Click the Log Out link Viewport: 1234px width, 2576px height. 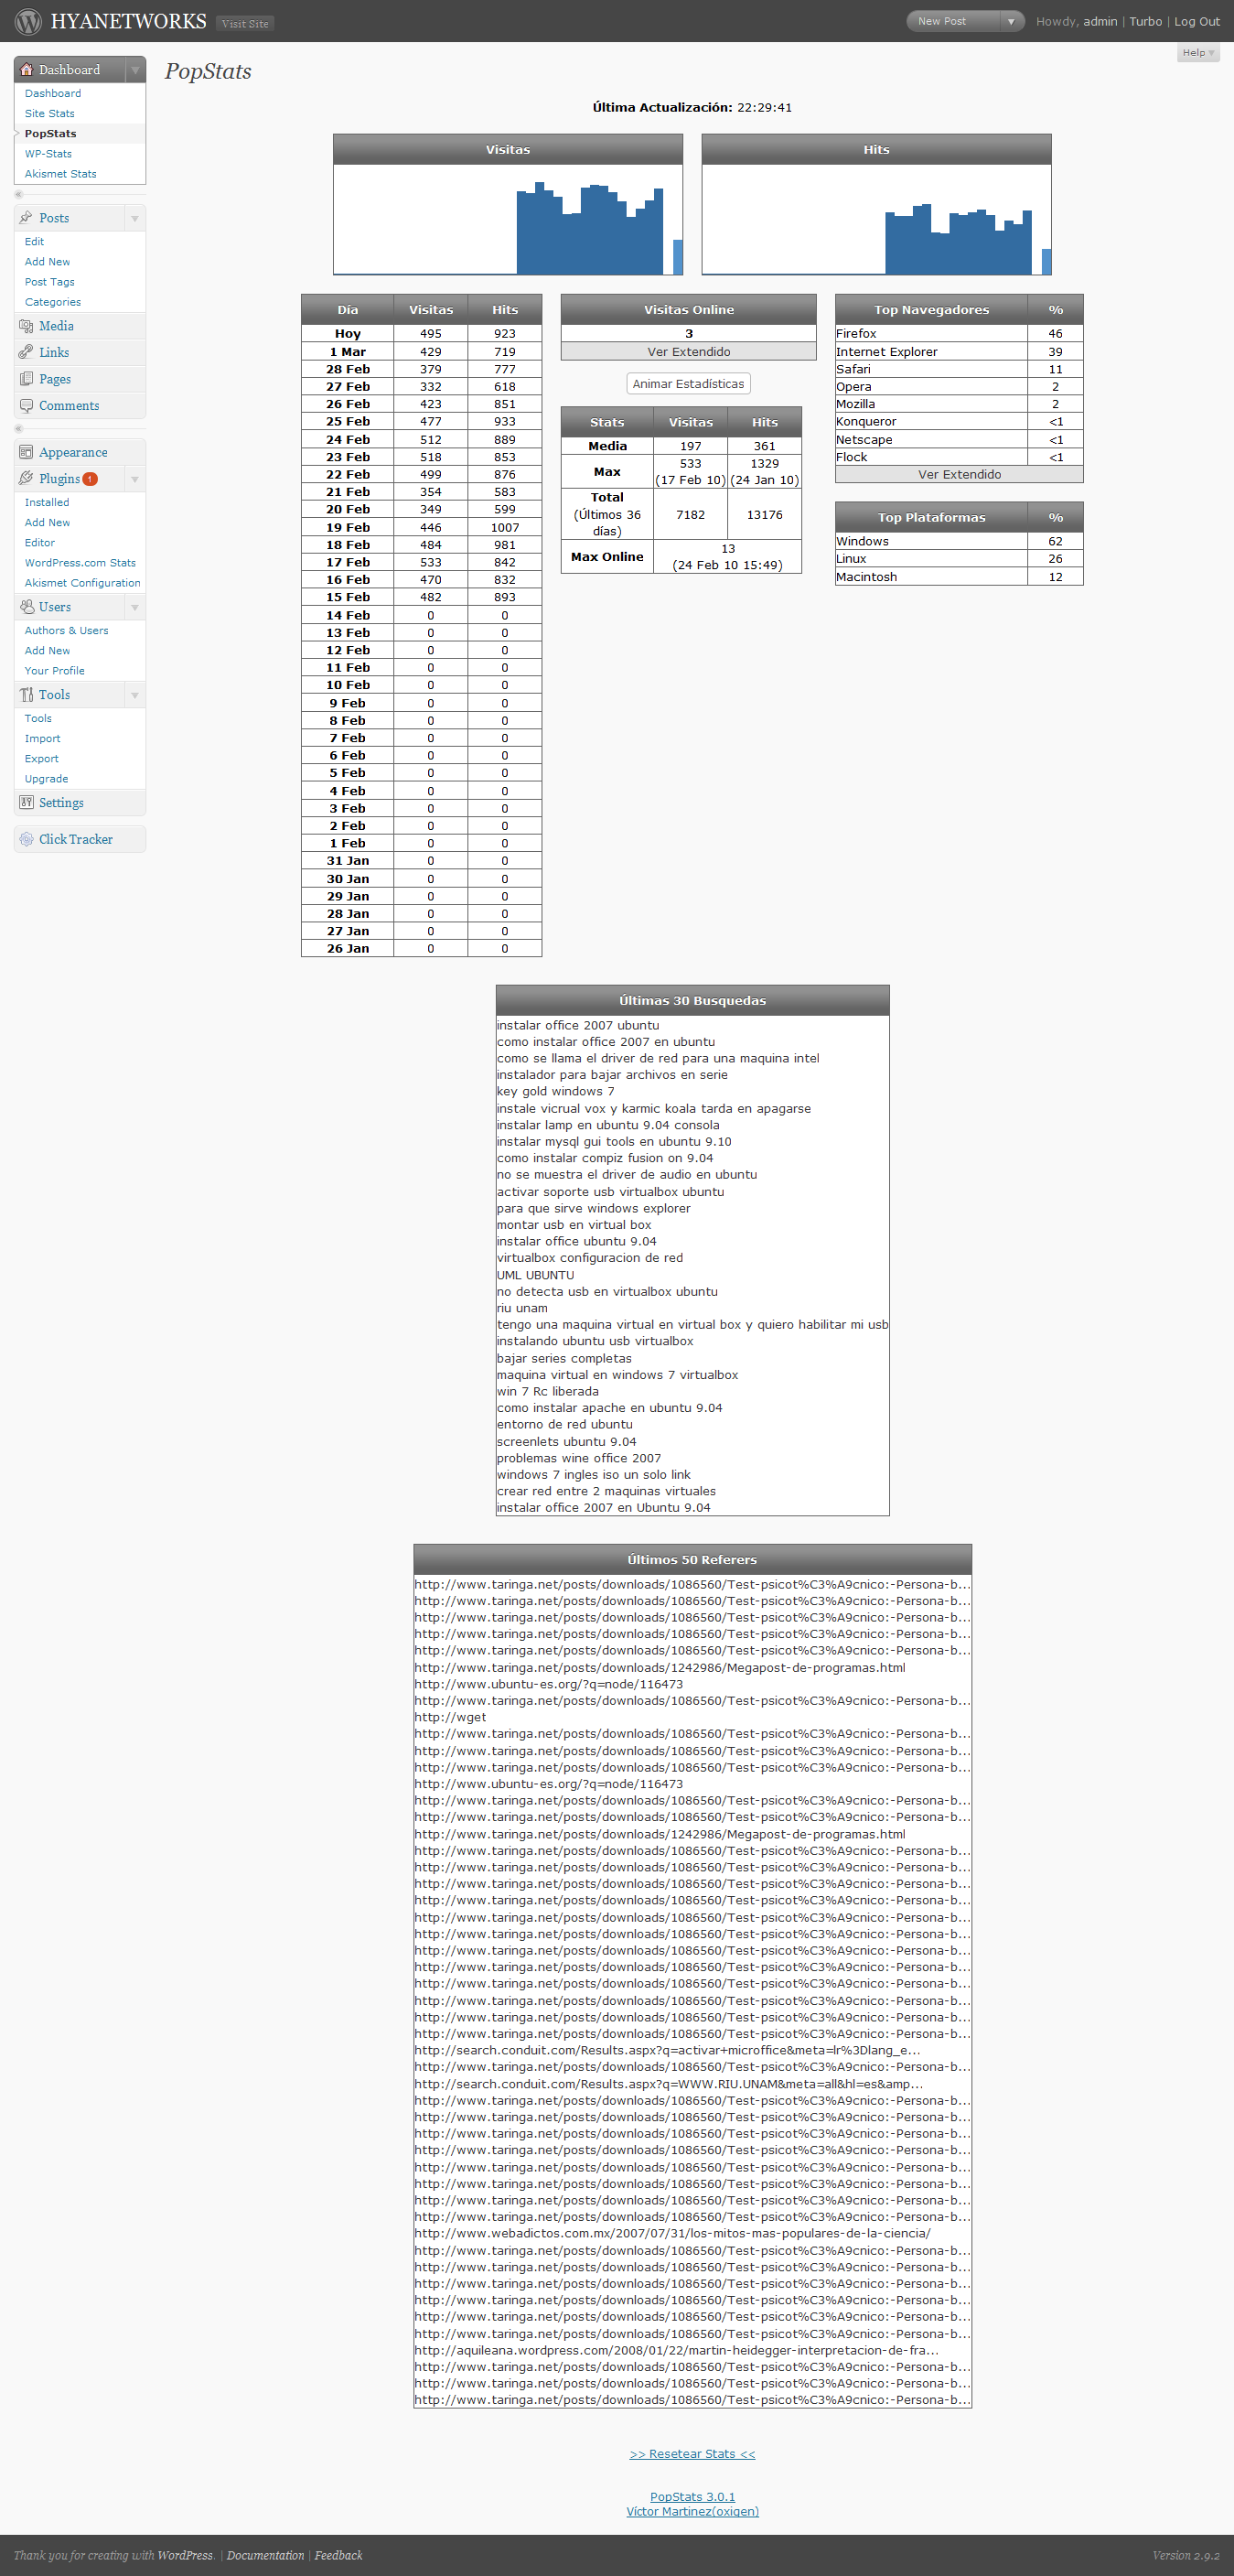coord(1196,21)
